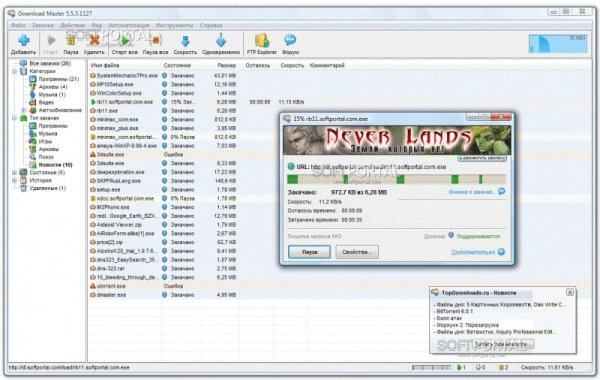Select the Видео category
Viewport: 600px width, 380px height.
tap(46, 102)
